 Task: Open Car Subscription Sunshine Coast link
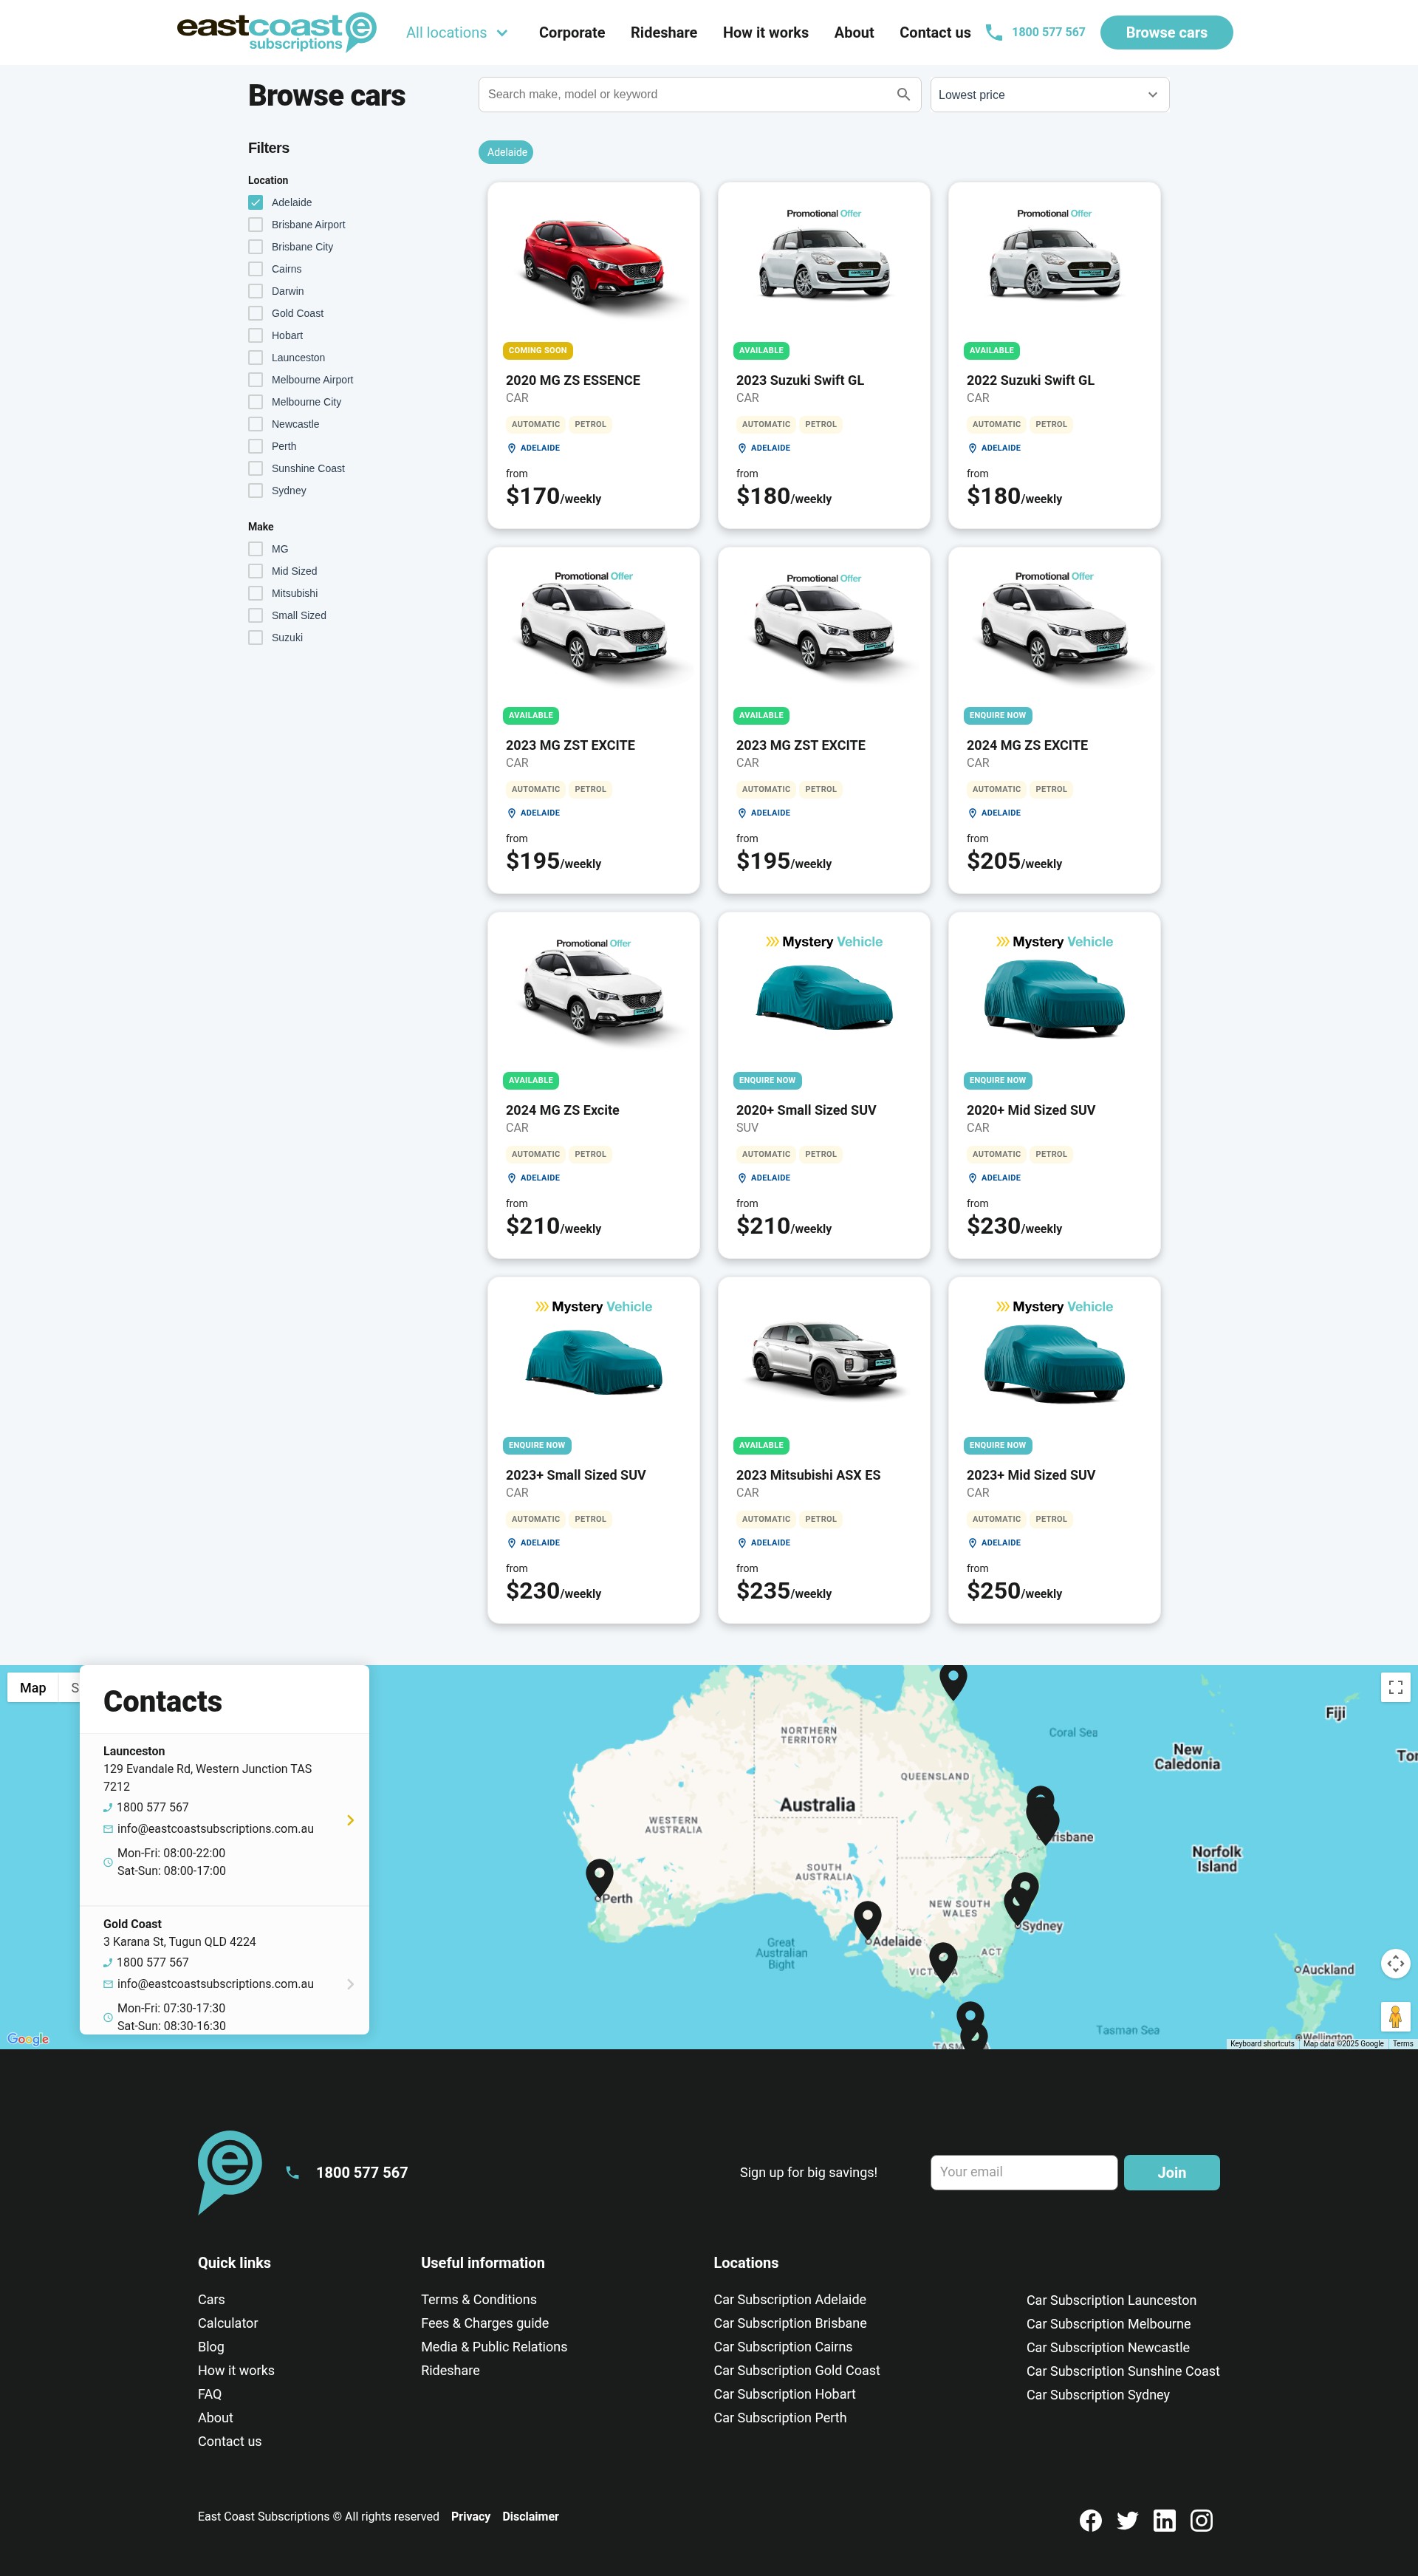1122,2371
